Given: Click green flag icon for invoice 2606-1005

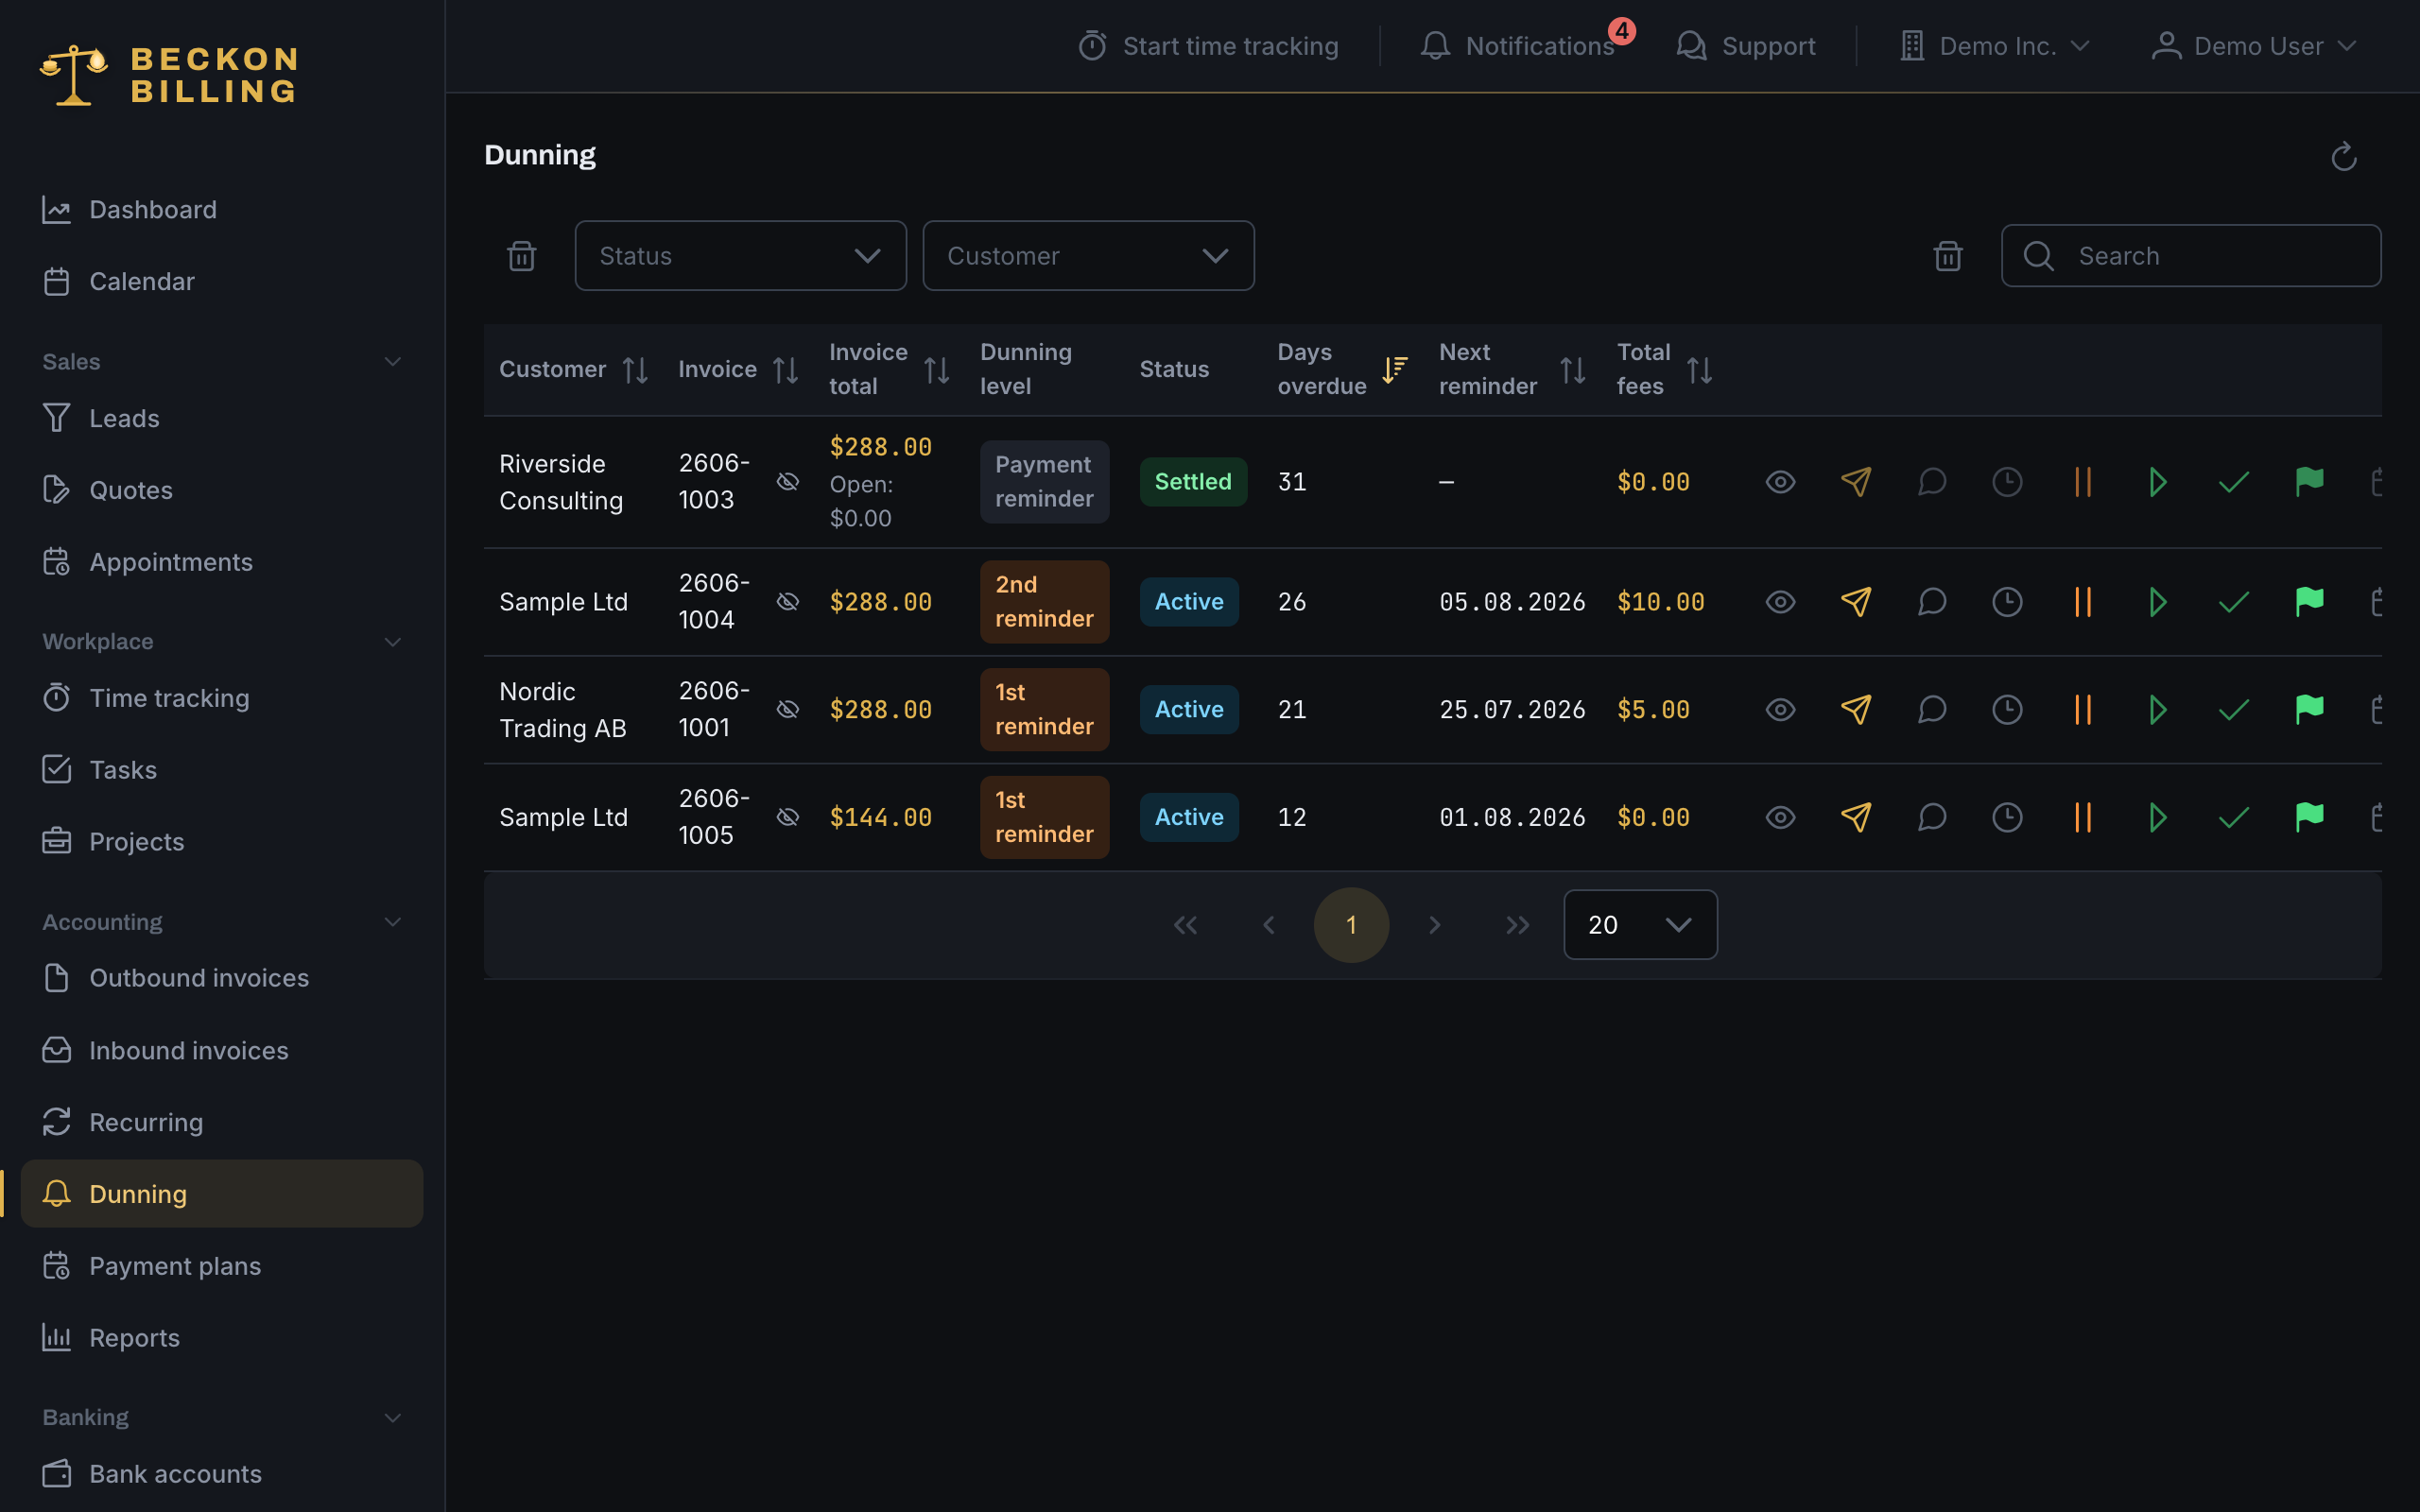Looking at the screenshot, I should click(2309, 818).
